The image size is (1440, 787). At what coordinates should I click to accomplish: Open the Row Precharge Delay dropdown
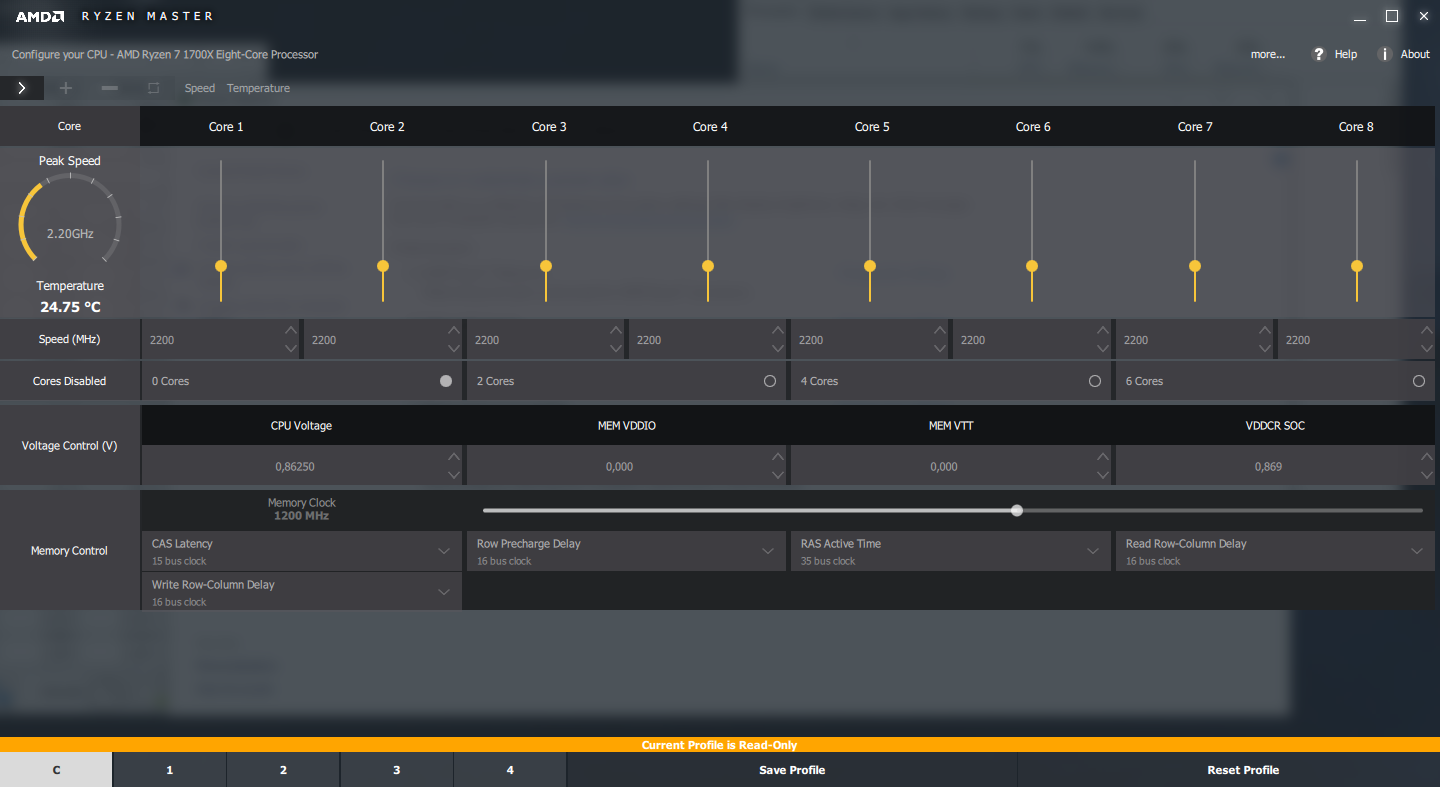click(768, 551)
